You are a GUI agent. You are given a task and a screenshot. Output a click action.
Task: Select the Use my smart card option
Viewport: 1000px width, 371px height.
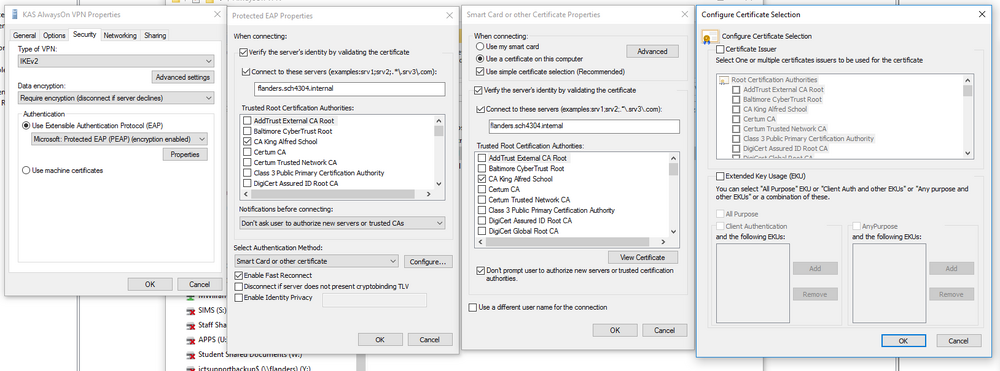click(x=480, y=47)
